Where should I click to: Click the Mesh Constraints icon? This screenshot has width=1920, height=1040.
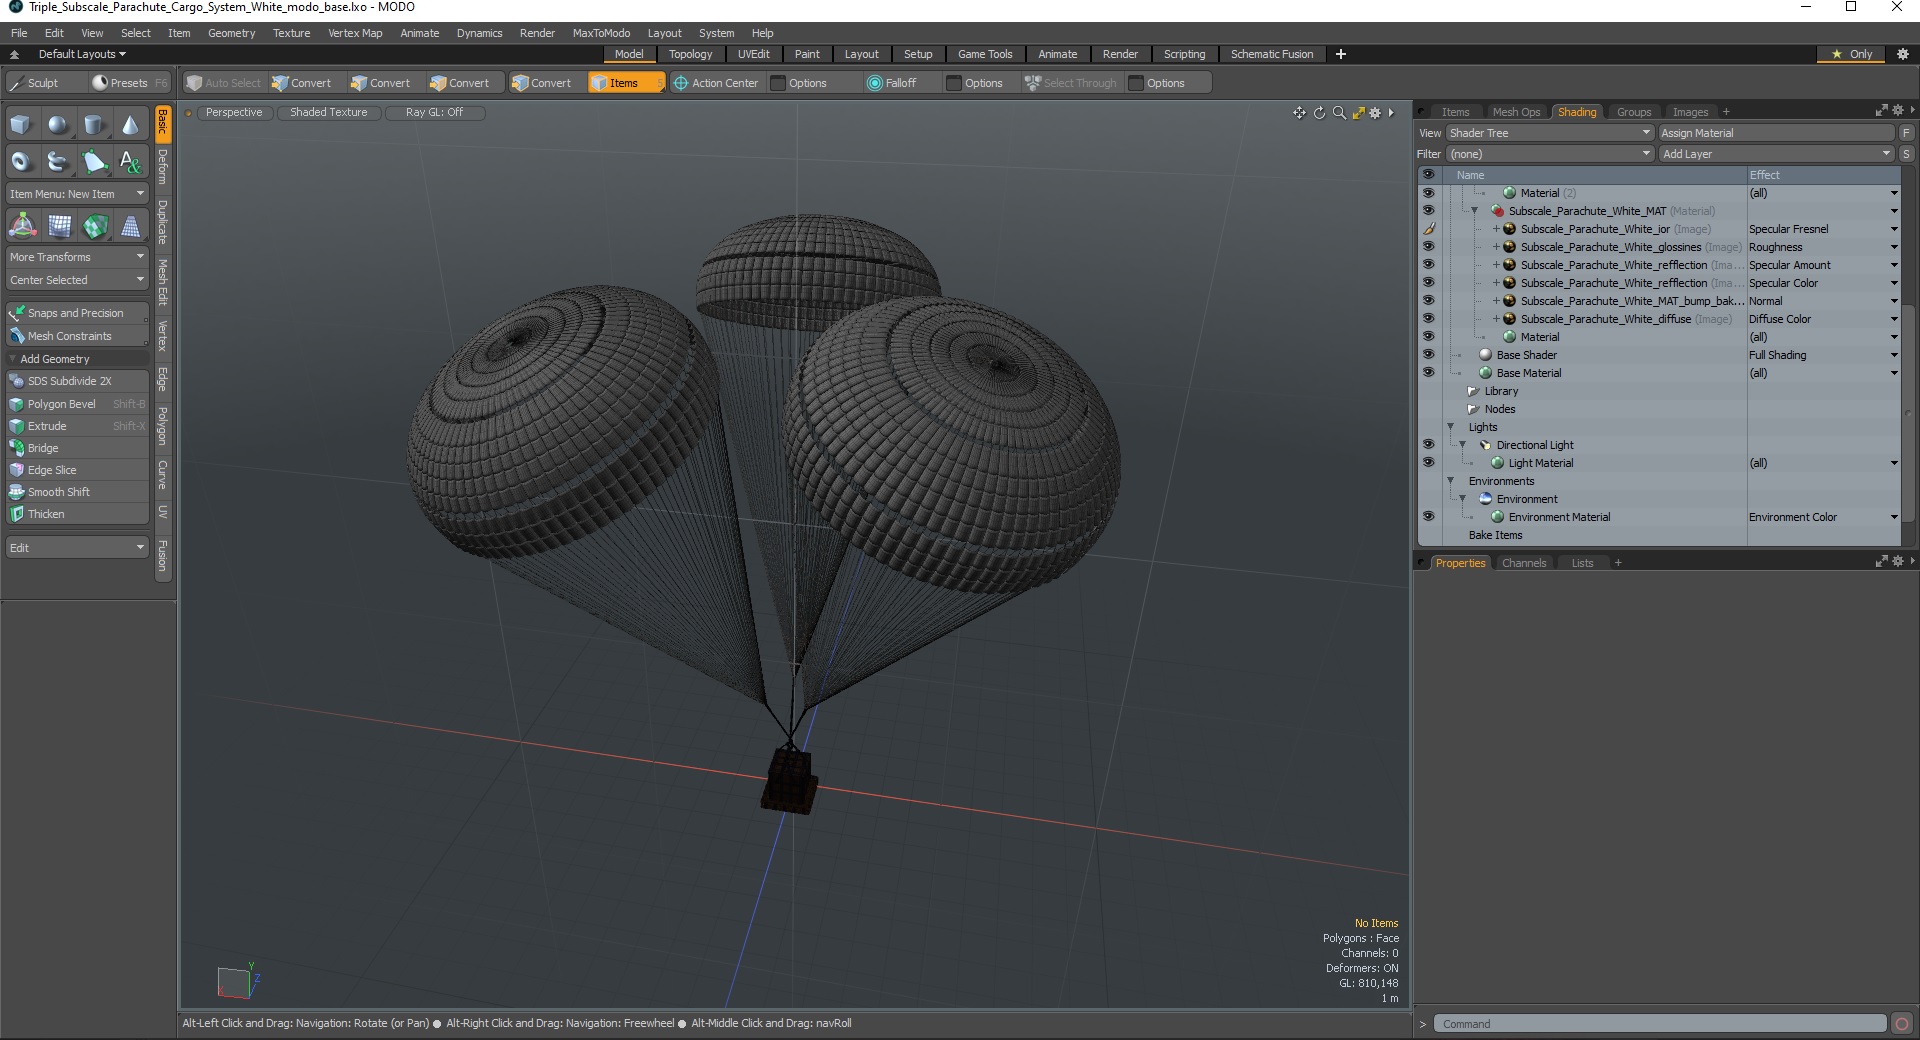(x=17, y=336)
